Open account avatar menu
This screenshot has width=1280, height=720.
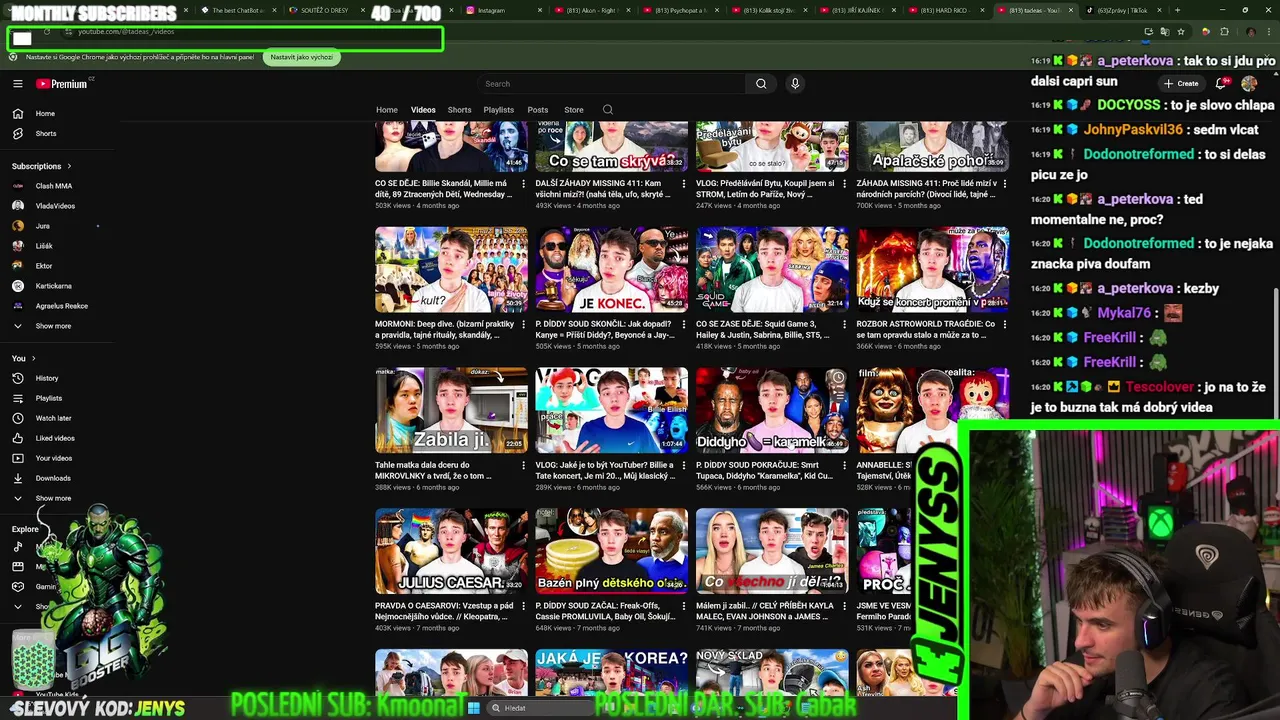(1249, 84)
